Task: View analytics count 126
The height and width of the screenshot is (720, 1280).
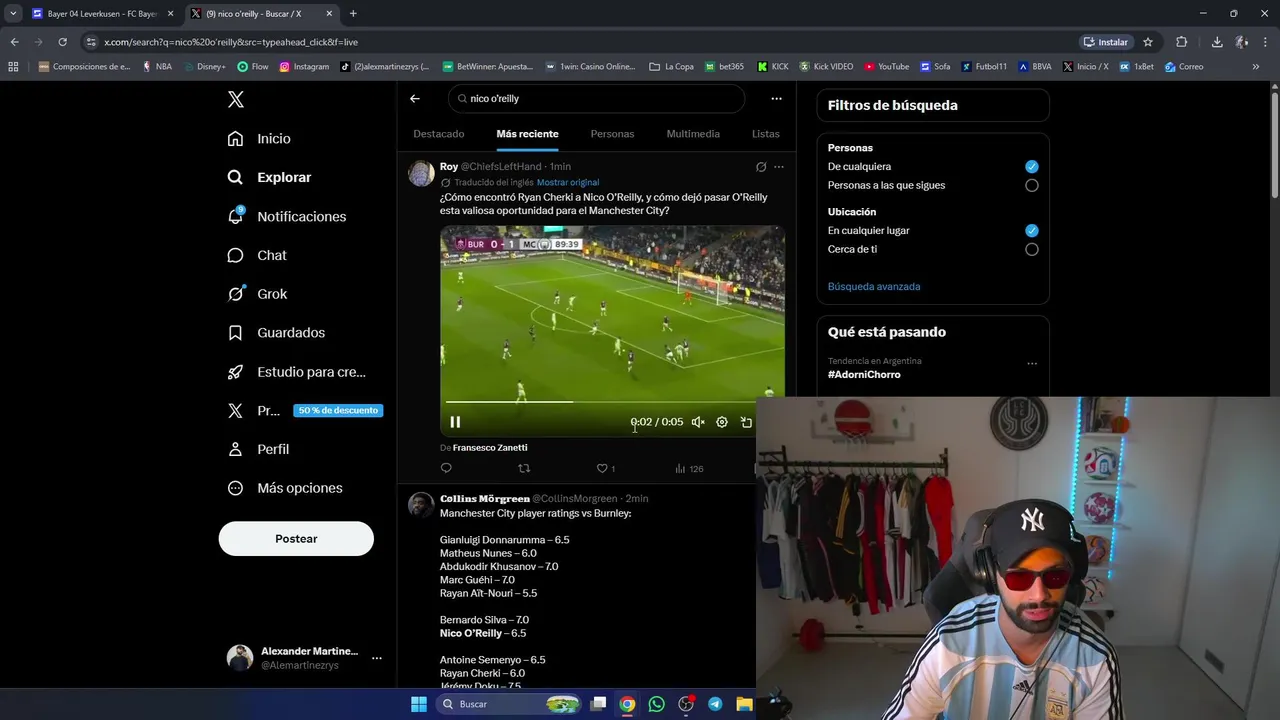Action: (689, 468)
